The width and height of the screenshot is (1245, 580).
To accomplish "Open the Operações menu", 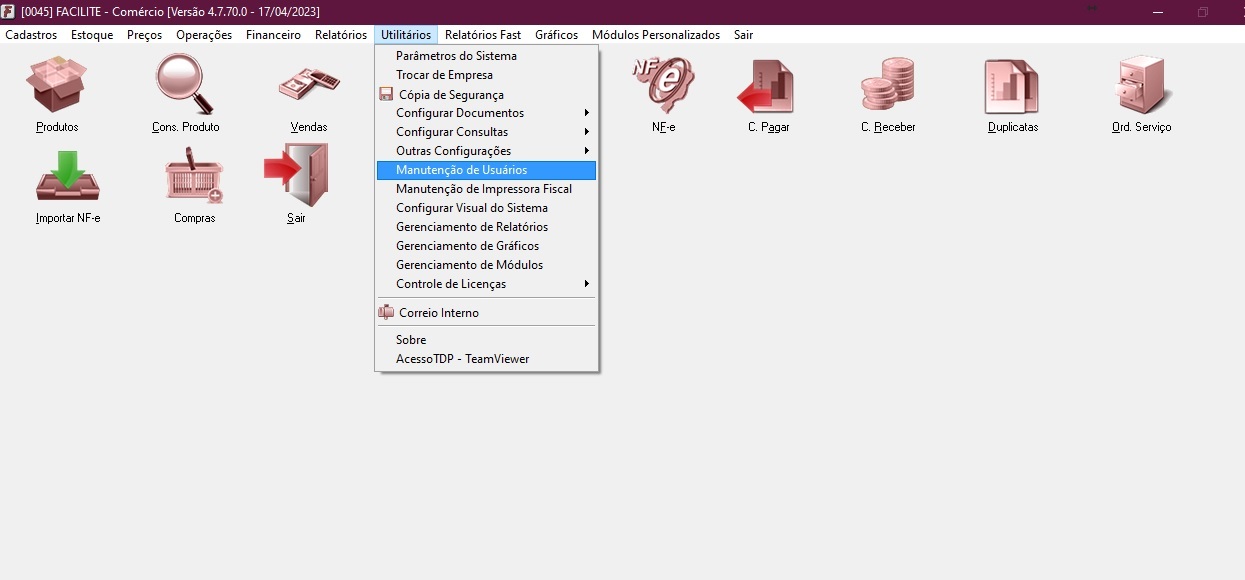I will point(204,35).
